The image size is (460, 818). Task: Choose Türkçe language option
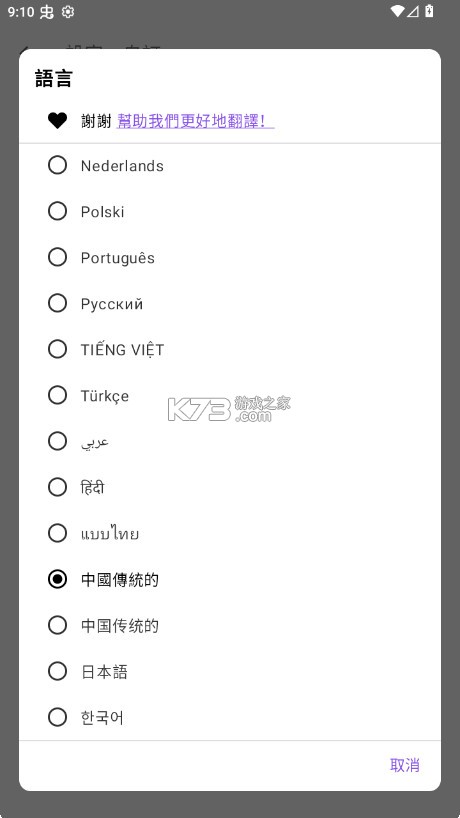[x=229, y=395]
